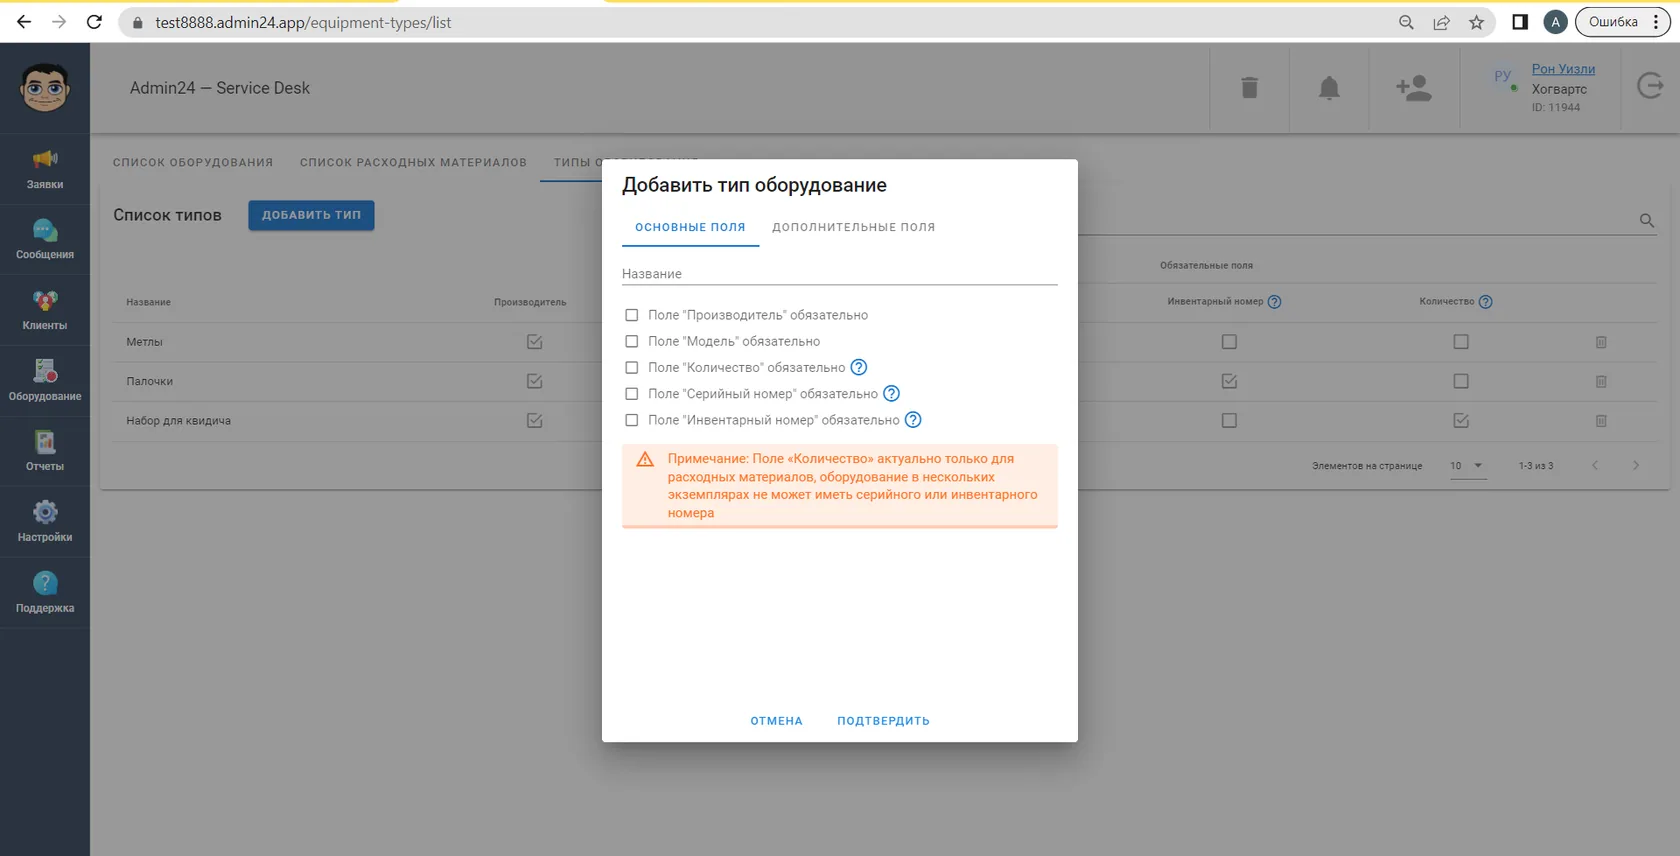Open Настройки sidebar section

click(x=45, y=522)
